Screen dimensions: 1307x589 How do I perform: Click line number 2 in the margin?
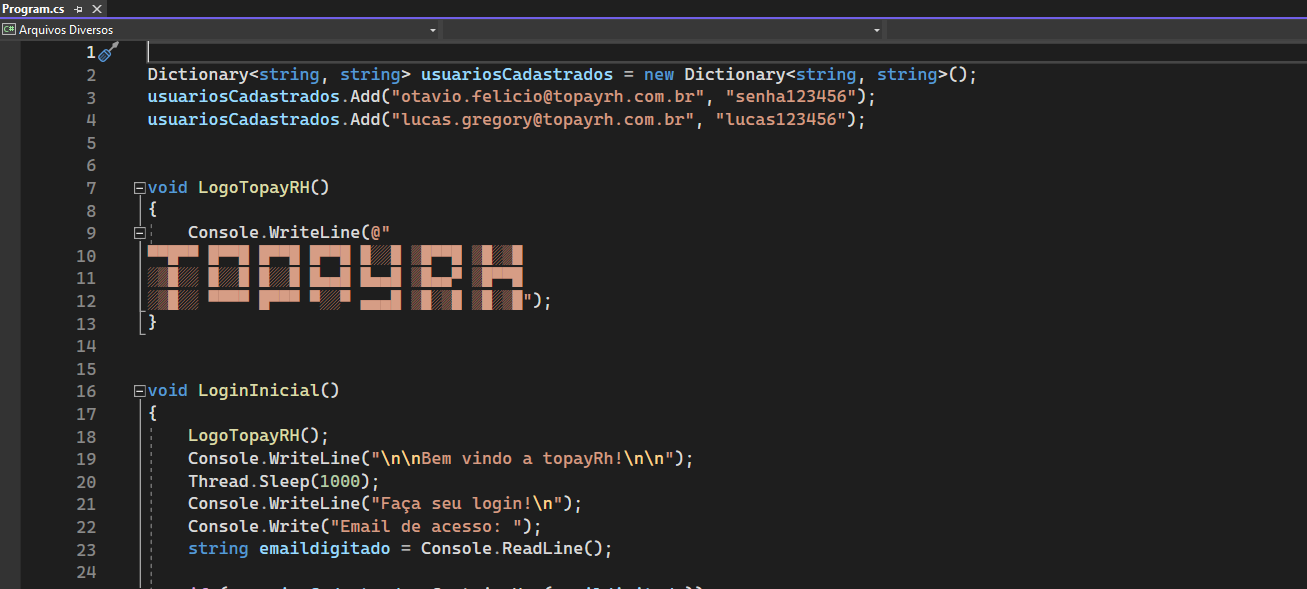(x=91, y=75)
